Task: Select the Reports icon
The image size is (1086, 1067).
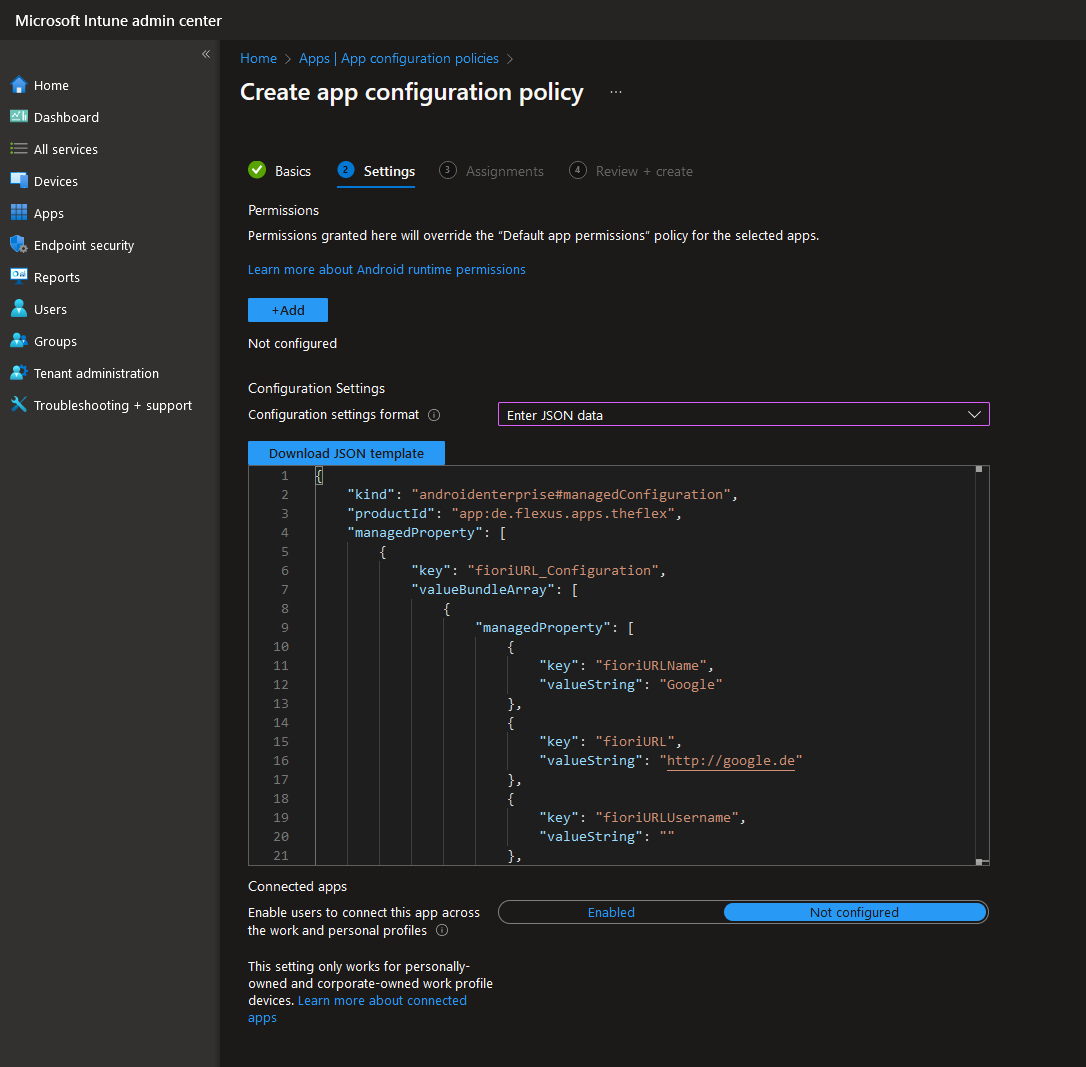Action: [x=19, y=277]
